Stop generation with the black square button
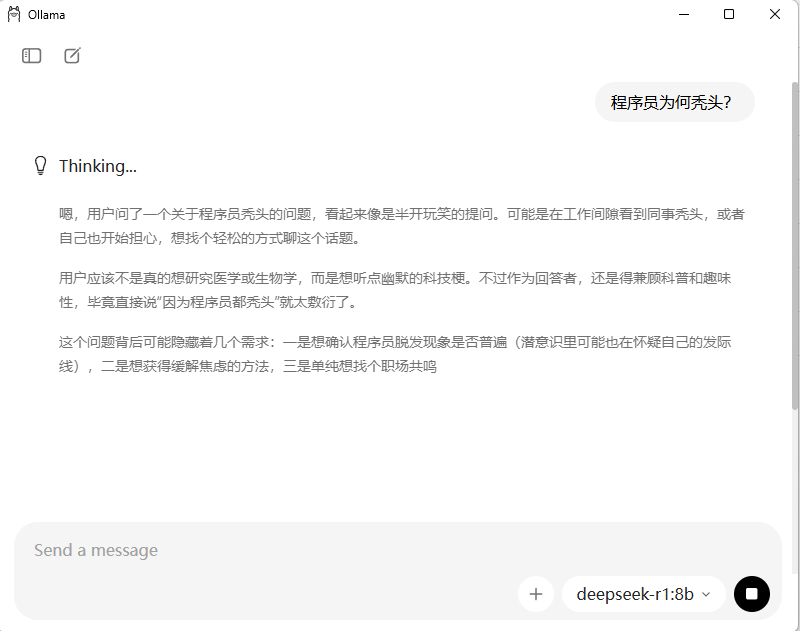The height and width of the screenshot is (631, 800). click(752, 594)
